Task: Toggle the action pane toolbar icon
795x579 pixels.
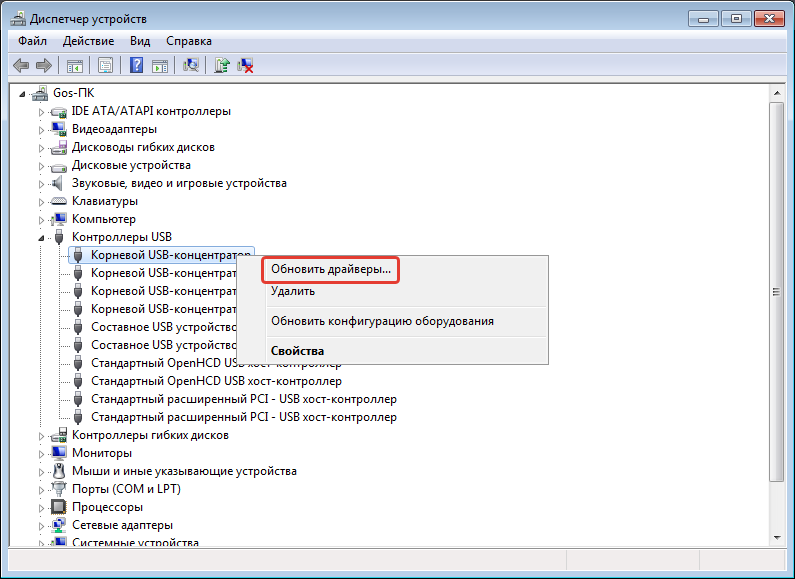Action: [160, 65]
